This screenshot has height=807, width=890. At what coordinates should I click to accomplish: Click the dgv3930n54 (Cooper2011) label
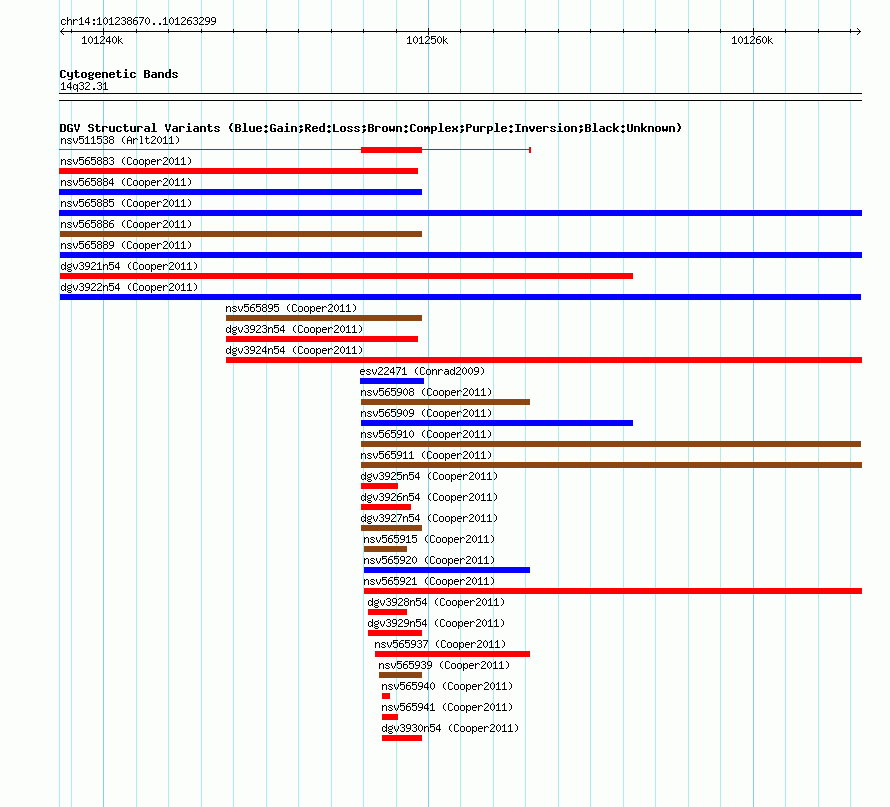pyautogui.click(x=450, y=728)
